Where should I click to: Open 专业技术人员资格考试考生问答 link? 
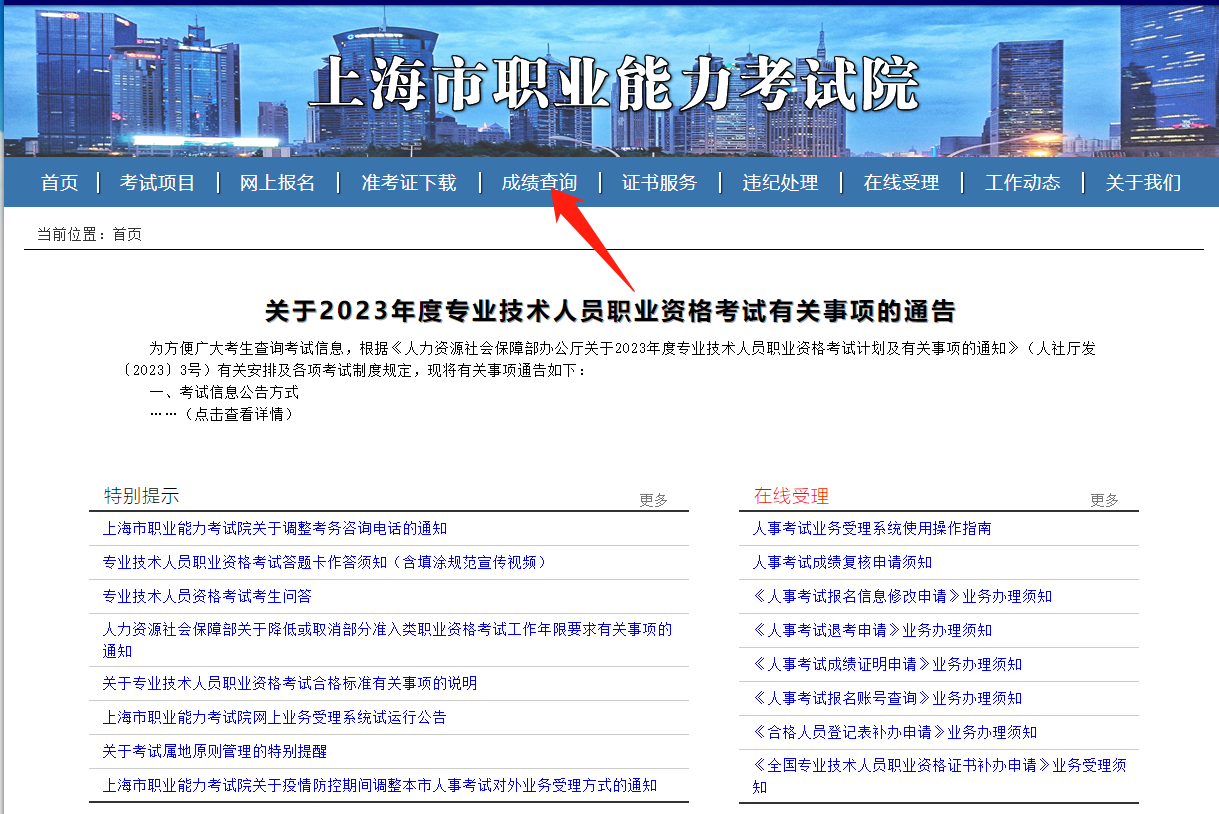click(207, 596)
